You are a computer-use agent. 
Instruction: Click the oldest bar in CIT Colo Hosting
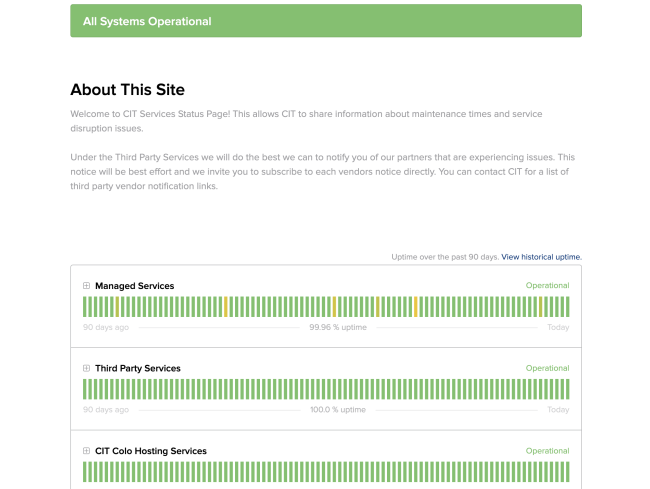click(85, 472)
